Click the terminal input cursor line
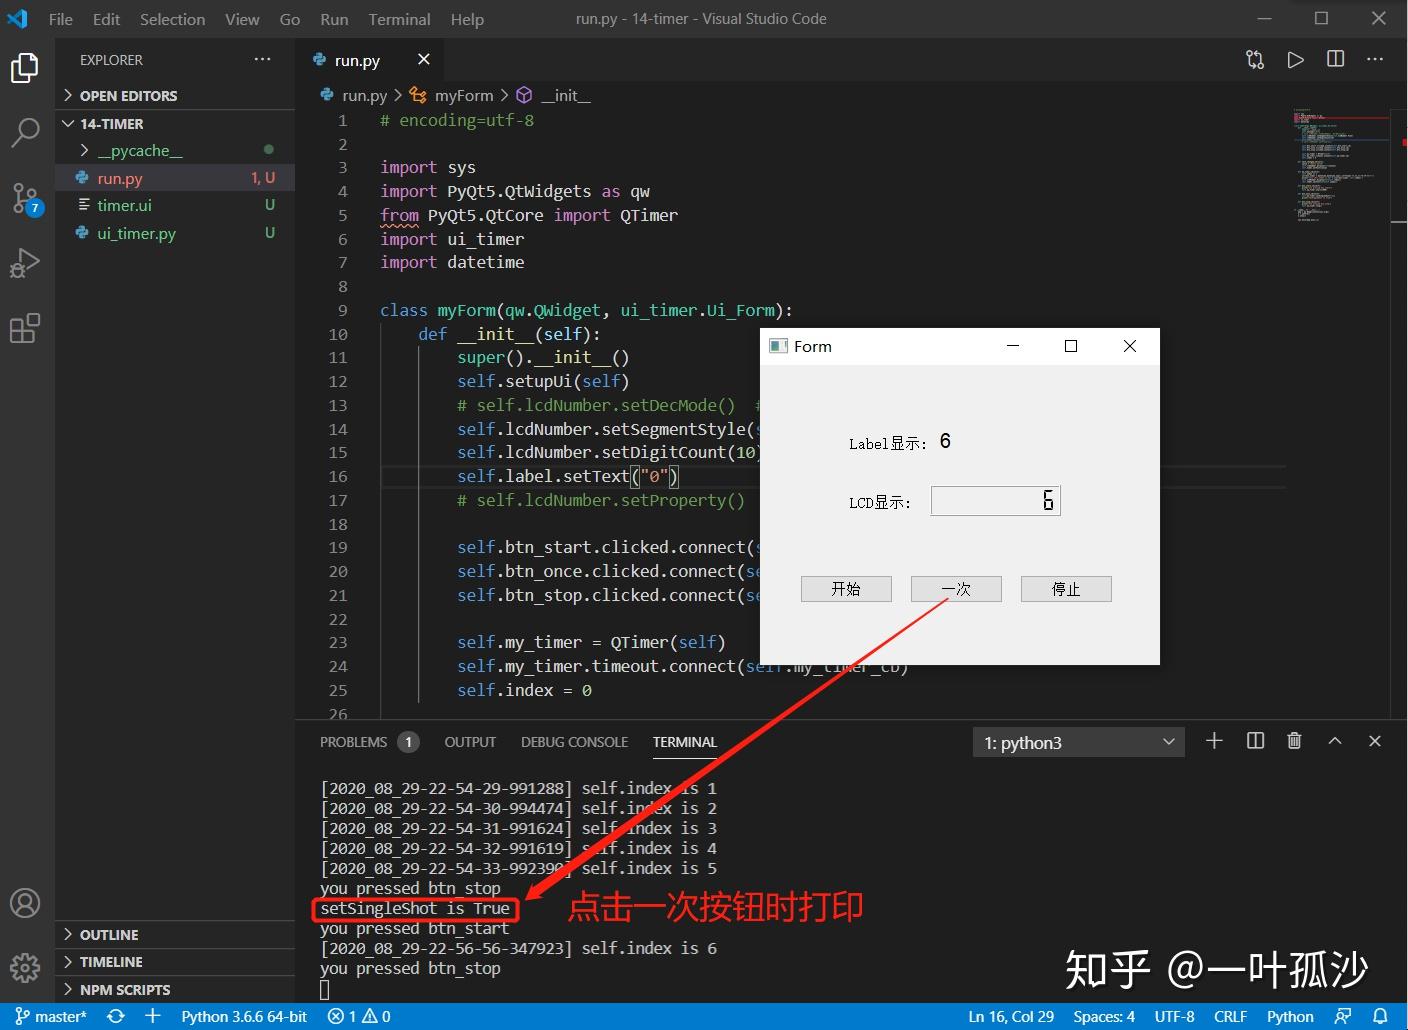The image size is (1408, 1030). [324, 989]
